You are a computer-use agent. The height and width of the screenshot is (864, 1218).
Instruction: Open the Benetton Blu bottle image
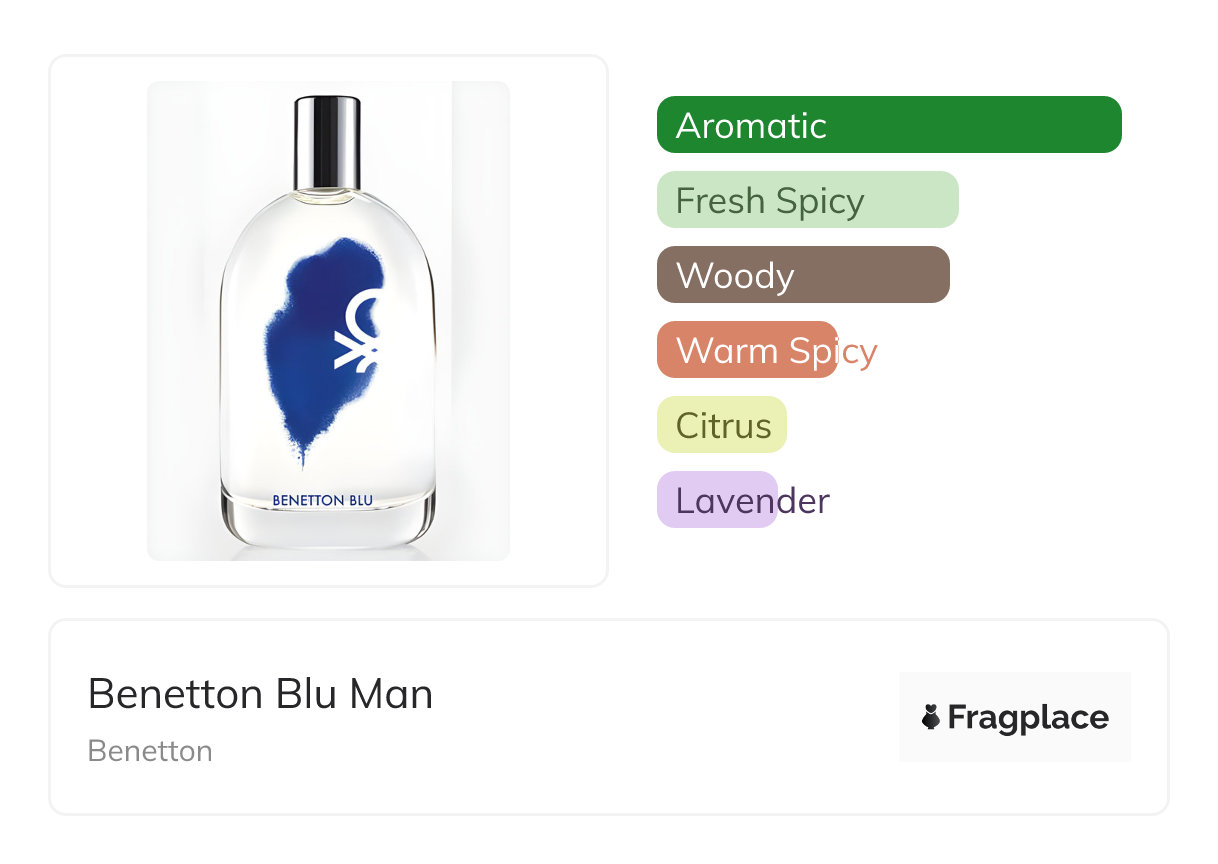point(328,321)
